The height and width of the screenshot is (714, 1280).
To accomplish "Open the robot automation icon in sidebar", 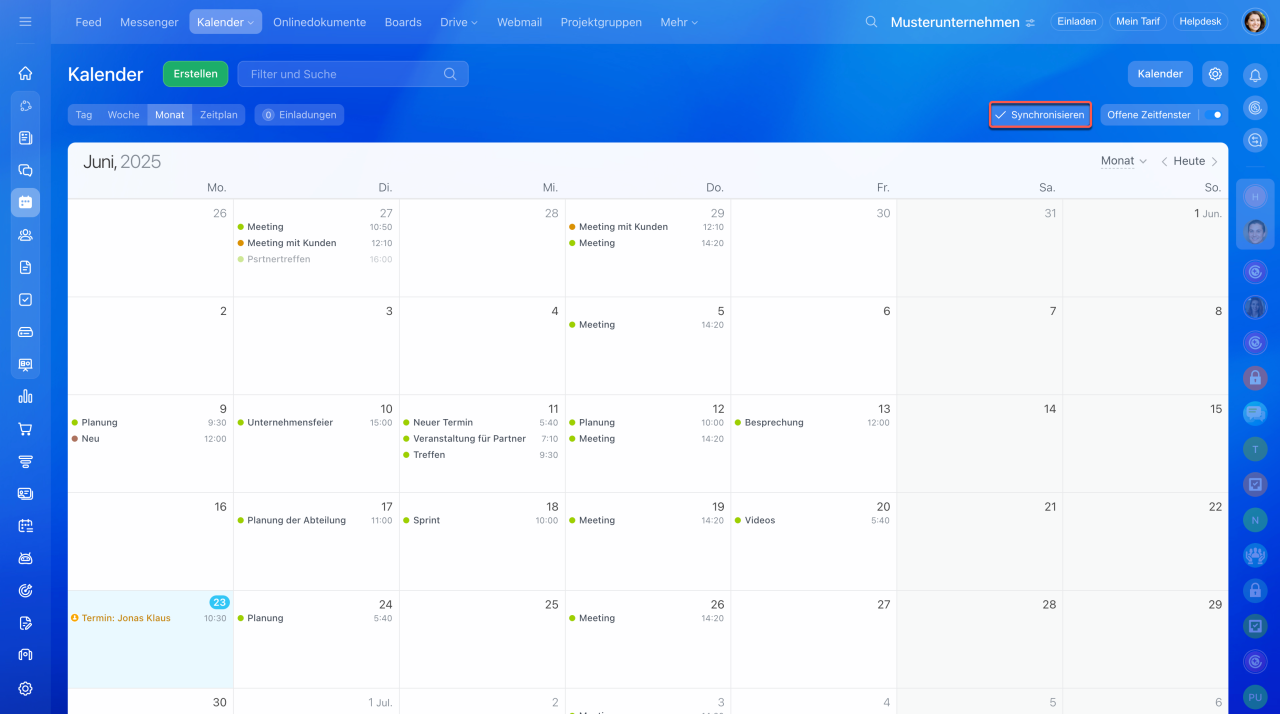I will tap(25, 558).
